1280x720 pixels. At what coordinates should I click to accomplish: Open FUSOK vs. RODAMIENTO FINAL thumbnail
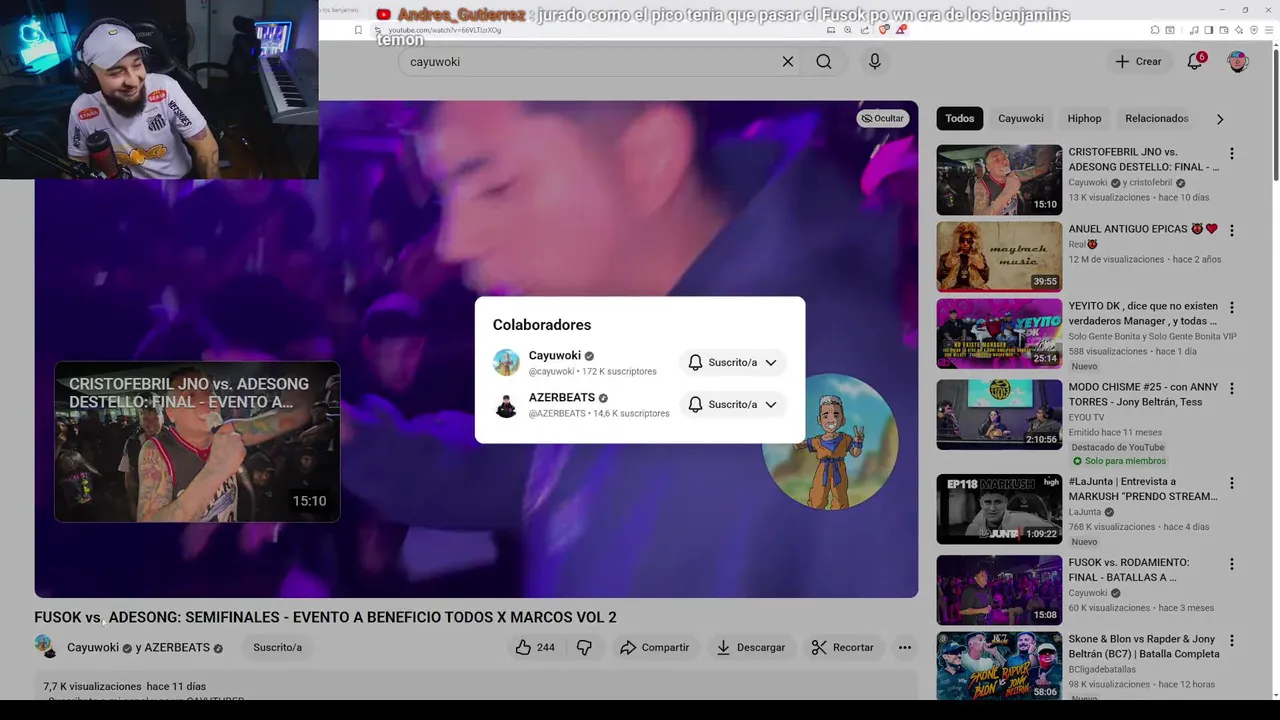[x=999, y=590]
